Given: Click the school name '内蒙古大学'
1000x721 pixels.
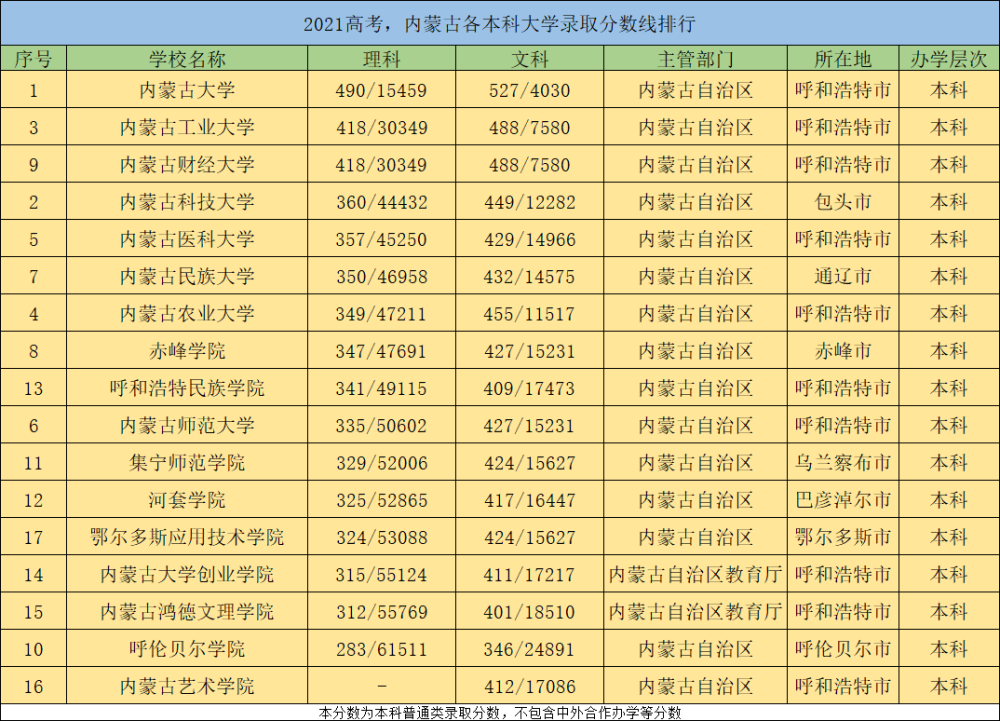Looking at the screenshot, I should [x=187, y=90].
